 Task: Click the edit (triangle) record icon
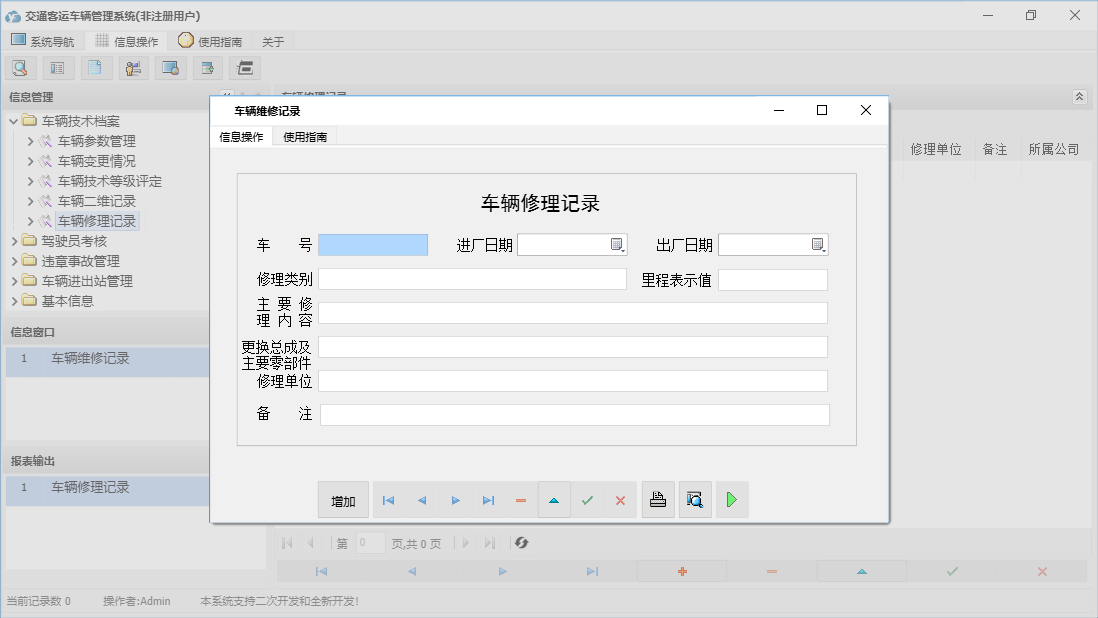coord(554,499)
